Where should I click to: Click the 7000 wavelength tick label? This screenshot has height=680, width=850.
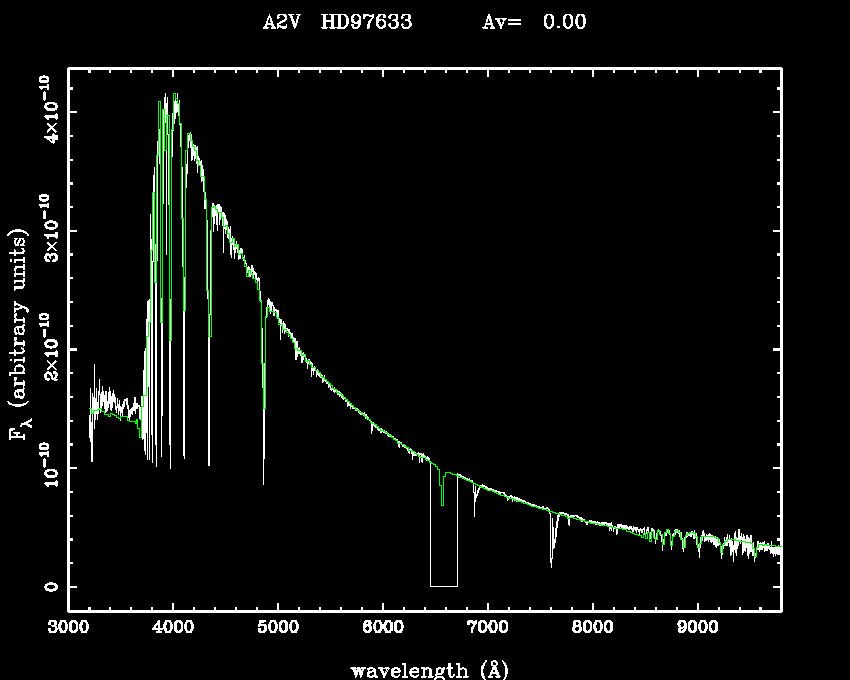point(487,629)
